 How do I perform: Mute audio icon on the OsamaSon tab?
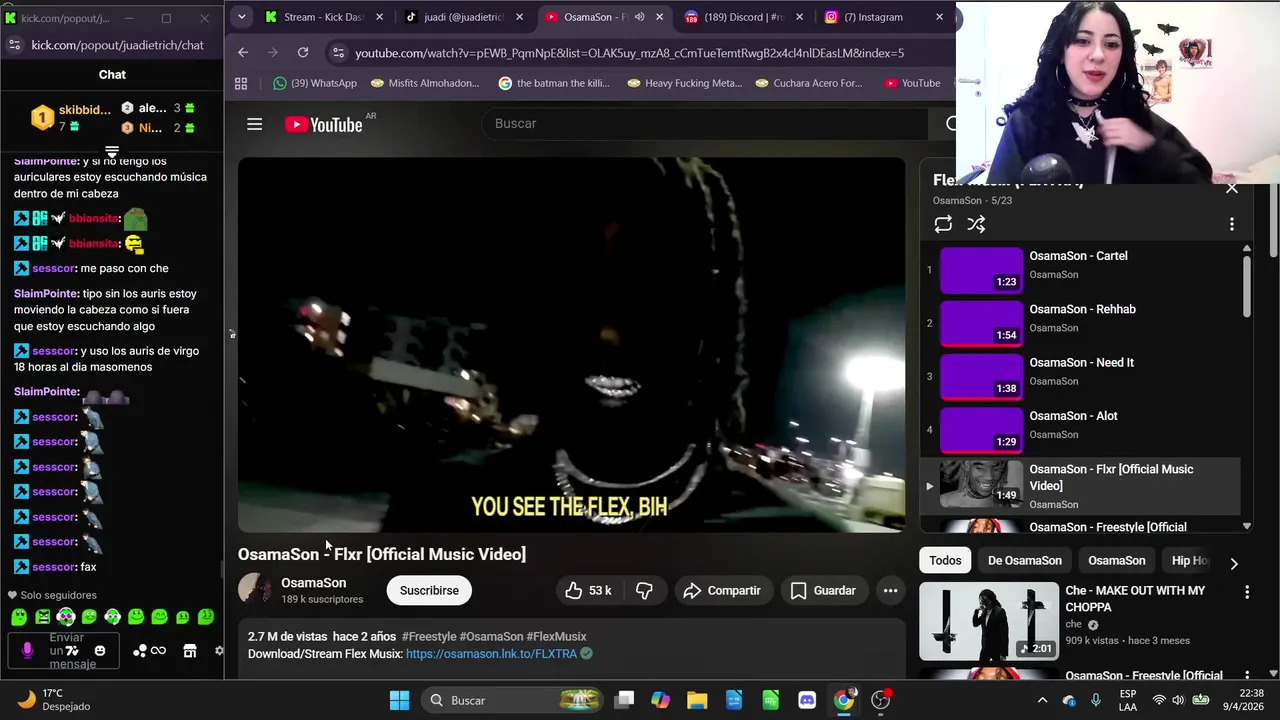point(639,17)
